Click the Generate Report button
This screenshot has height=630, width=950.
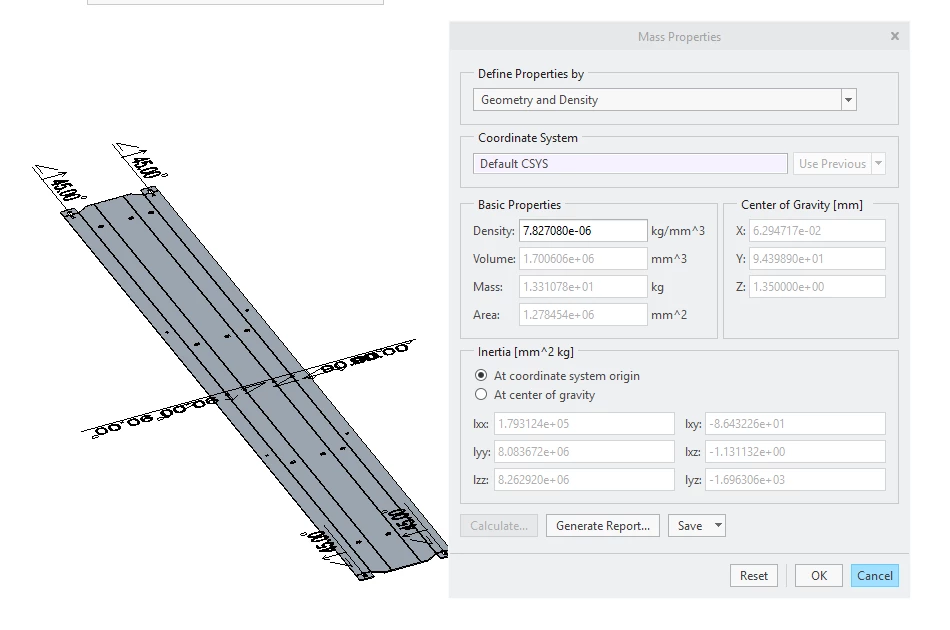[603, 526]
